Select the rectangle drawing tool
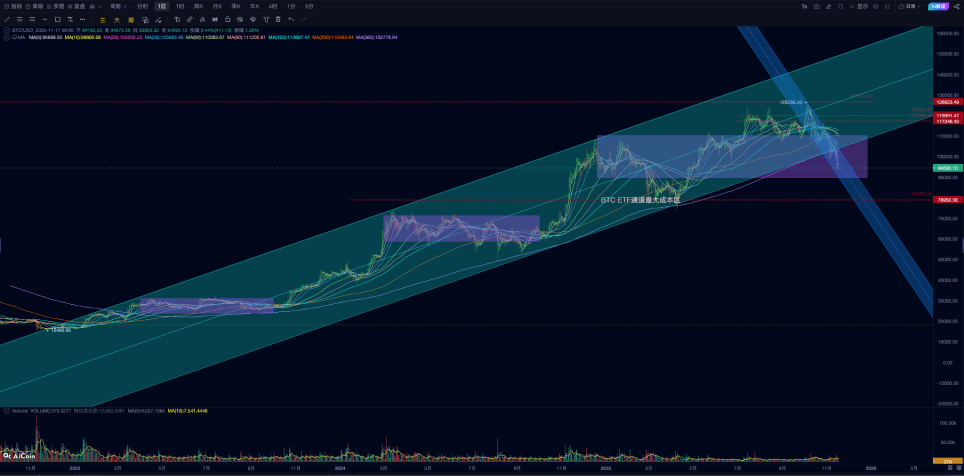The width and height of the screenshot is (964, 476). (x=57, y=20)
